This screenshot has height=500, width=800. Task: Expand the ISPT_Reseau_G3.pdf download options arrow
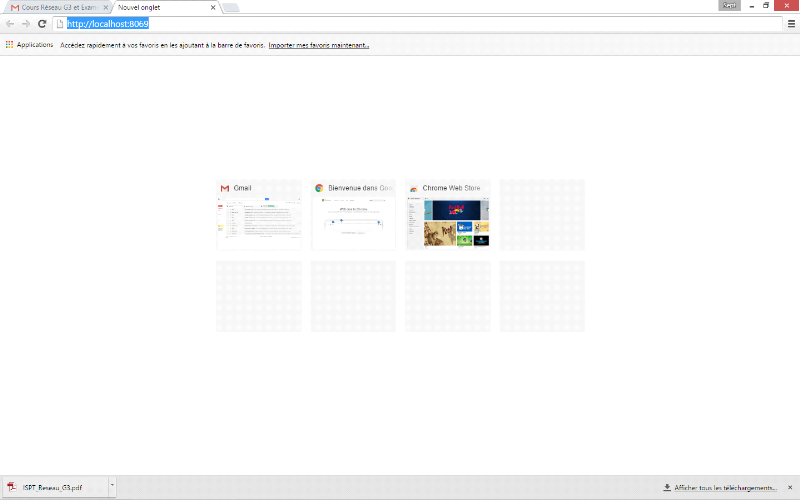112,487
